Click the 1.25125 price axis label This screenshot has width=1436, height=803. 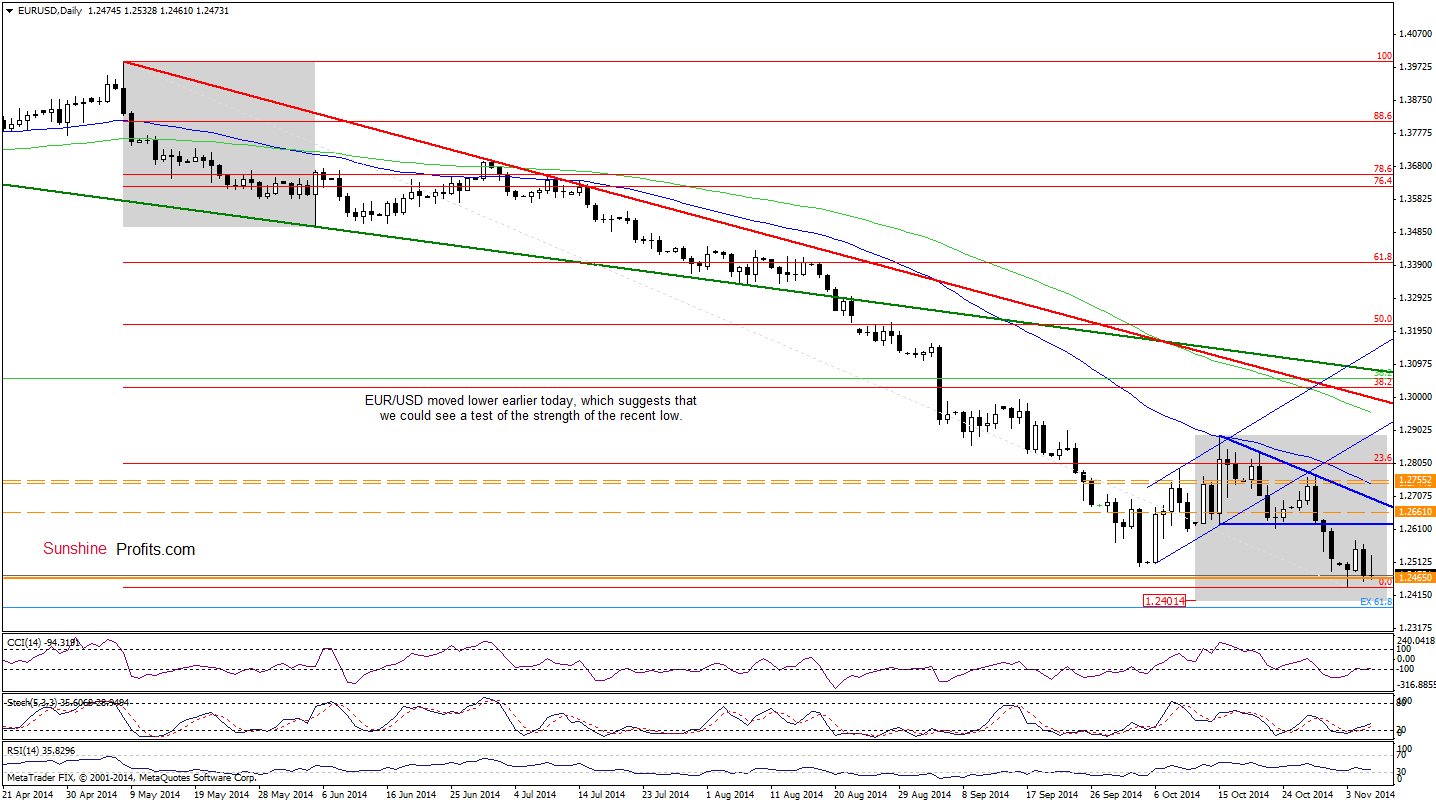coord(1417,562)
